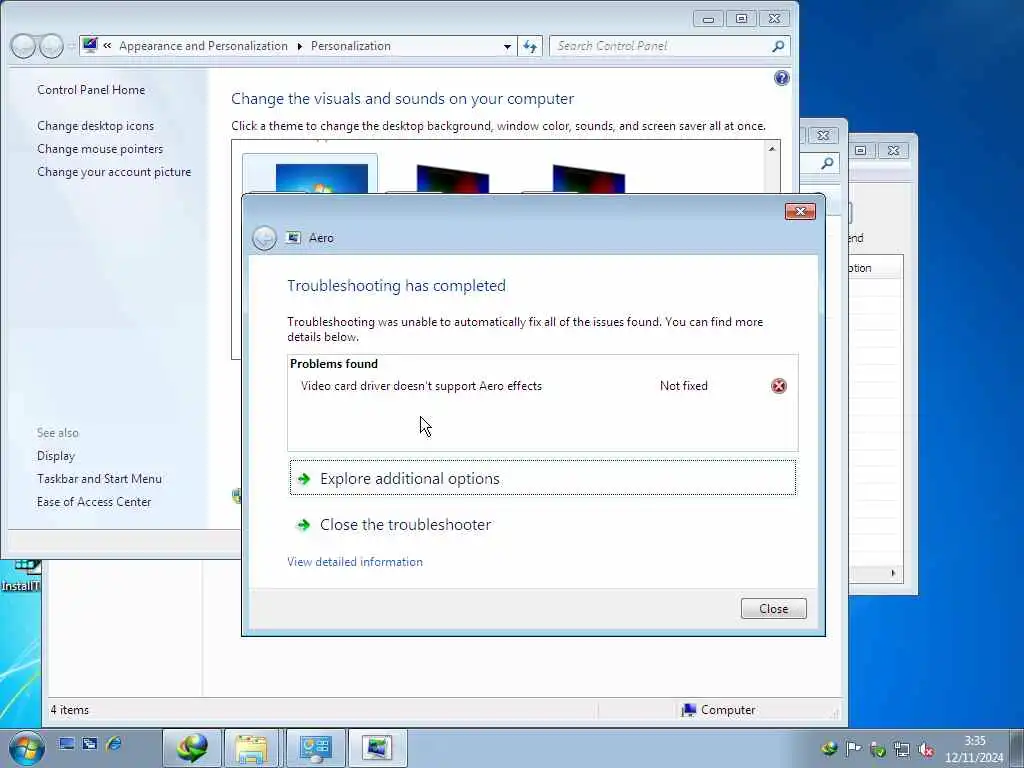Select Close the troubleshooter option
This screenshot has height=768, width=1024.
[x=405, y=524]
